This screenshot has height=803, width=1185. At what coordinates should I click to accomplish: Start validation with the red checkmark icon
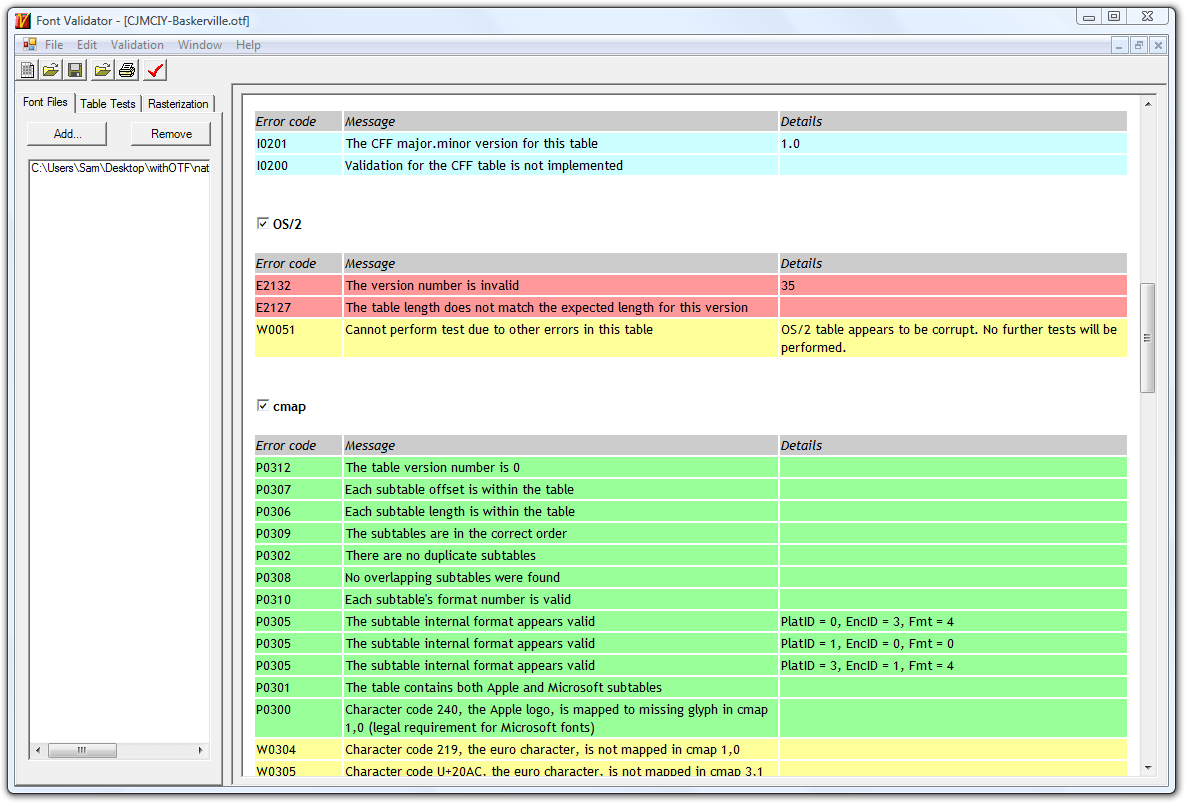pos(155,70)
